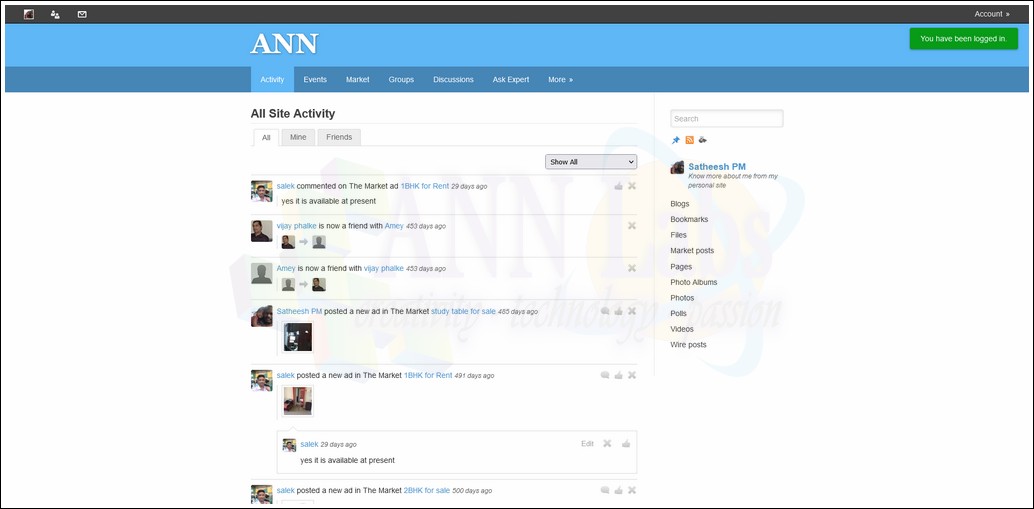1034x509 pixels.
Task: Click the pin bookmark icon below search
Action: (x=676, y=140)
